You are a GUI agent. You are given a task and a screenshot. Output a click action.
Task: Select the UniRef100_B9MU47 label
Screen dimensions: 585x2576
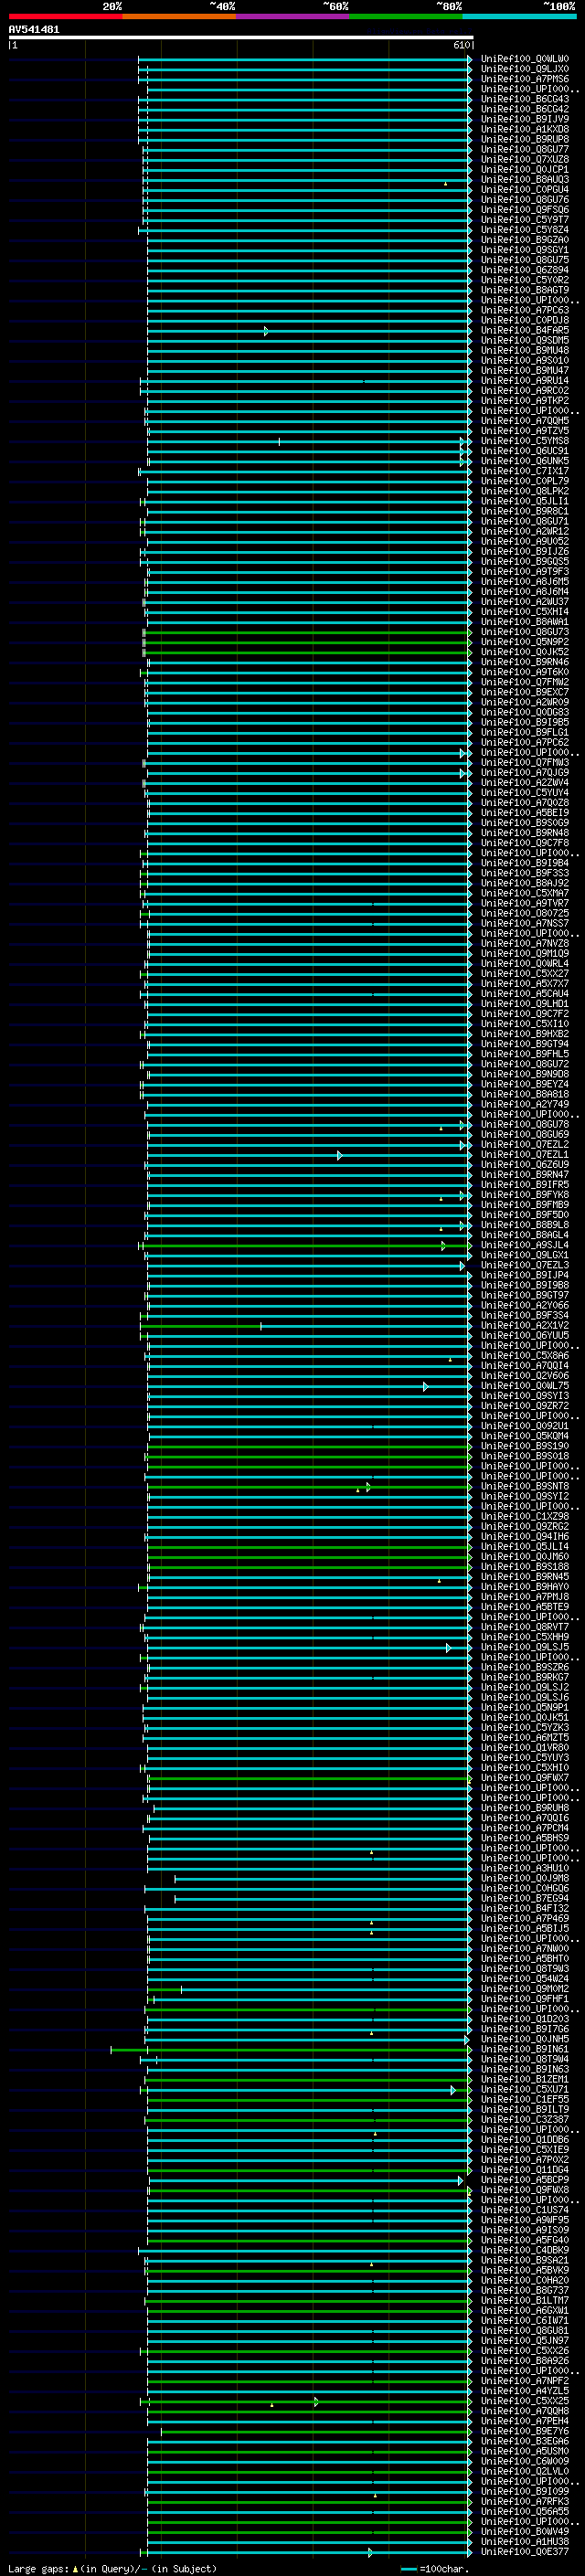(525, 371)
